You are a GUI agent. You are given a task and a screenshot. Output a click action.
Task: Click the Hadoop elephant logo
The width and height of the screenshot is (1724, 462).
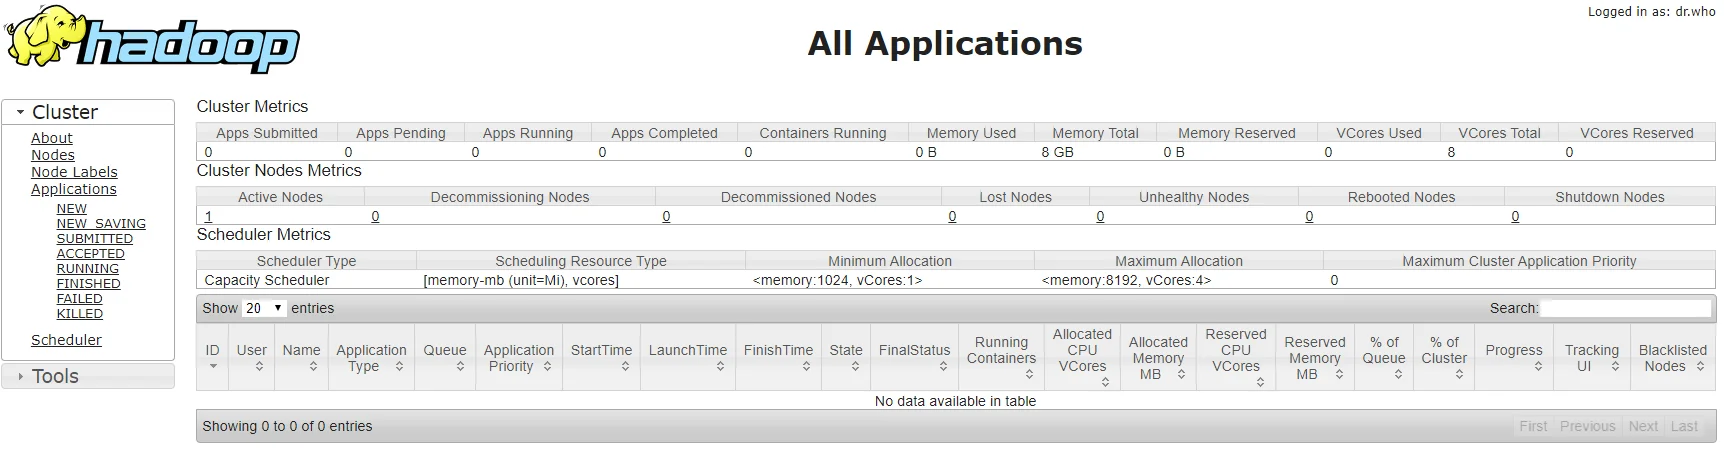click(x=152, y=40)
